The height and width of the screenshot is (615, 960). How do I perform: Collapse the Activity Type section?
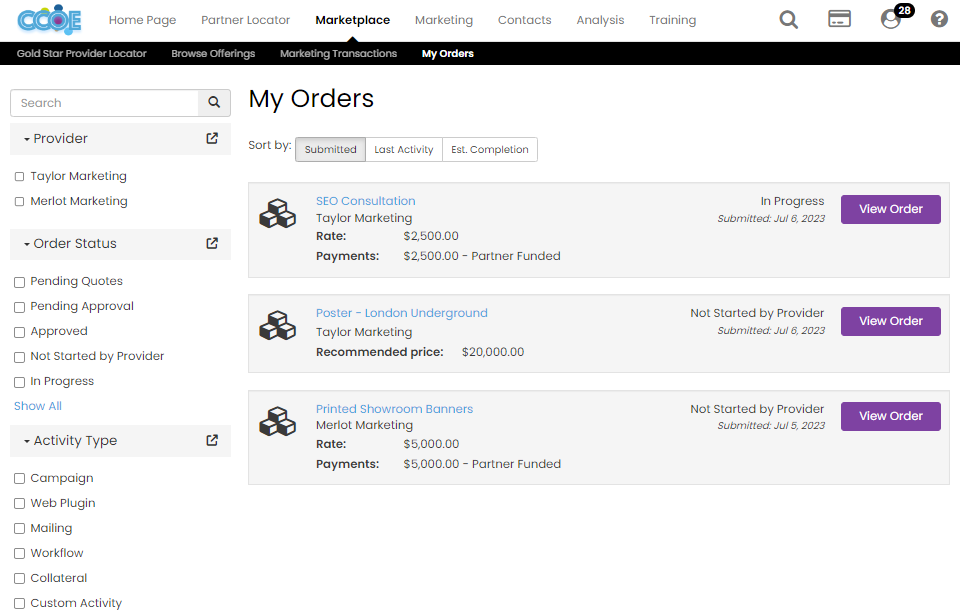[x=27, y=440]
